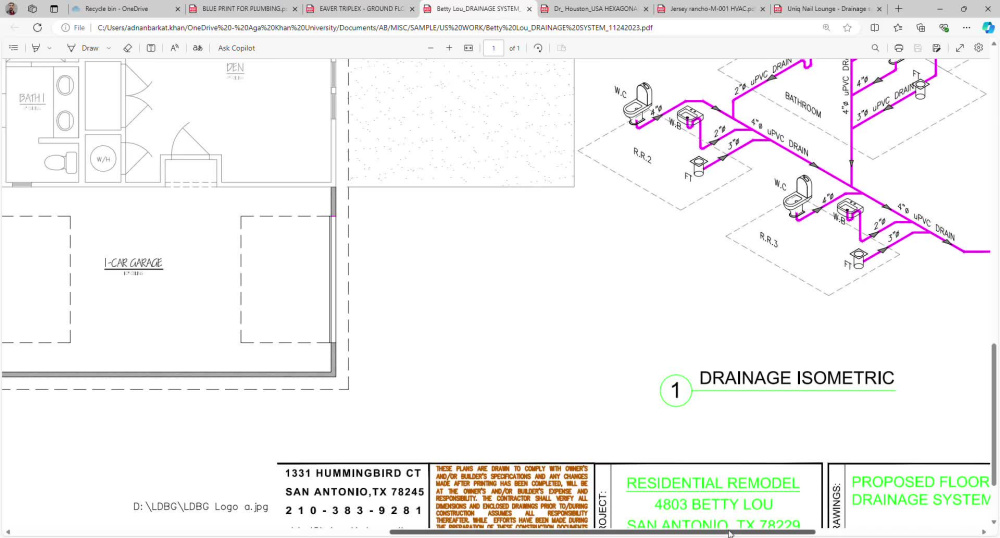Close the Recycle bin - OneDrive tab
Screen dimensions: 1000x538
(178, 9)
